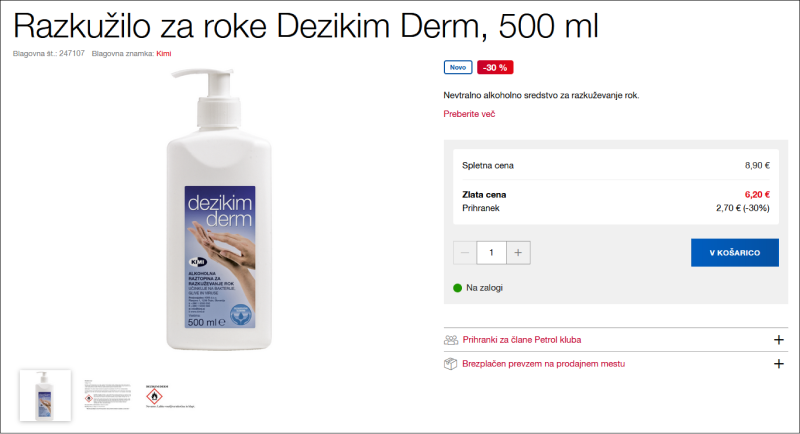Screen dimensions: 800x434
Task: Expand Prihranki za člane Petrol kluba plus
Action: [x=779, y=340]
